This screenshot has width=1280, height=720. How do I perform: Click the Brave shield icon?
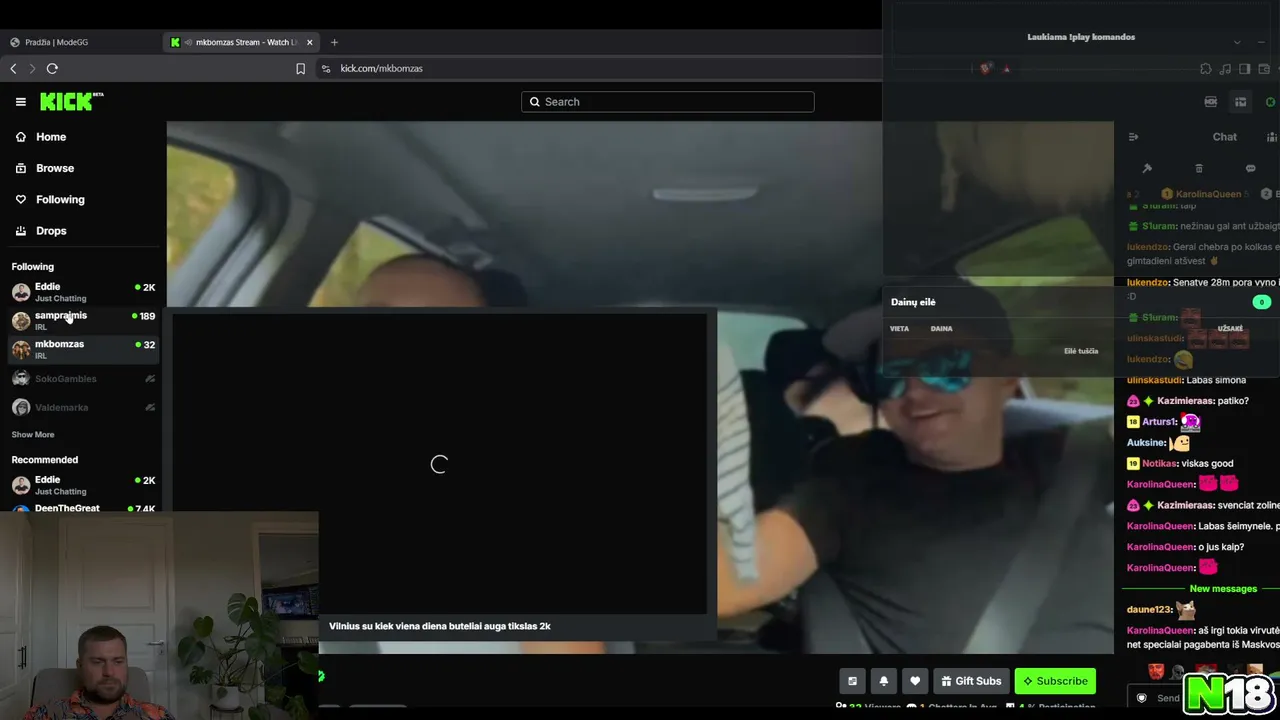[x=986, y=68]
